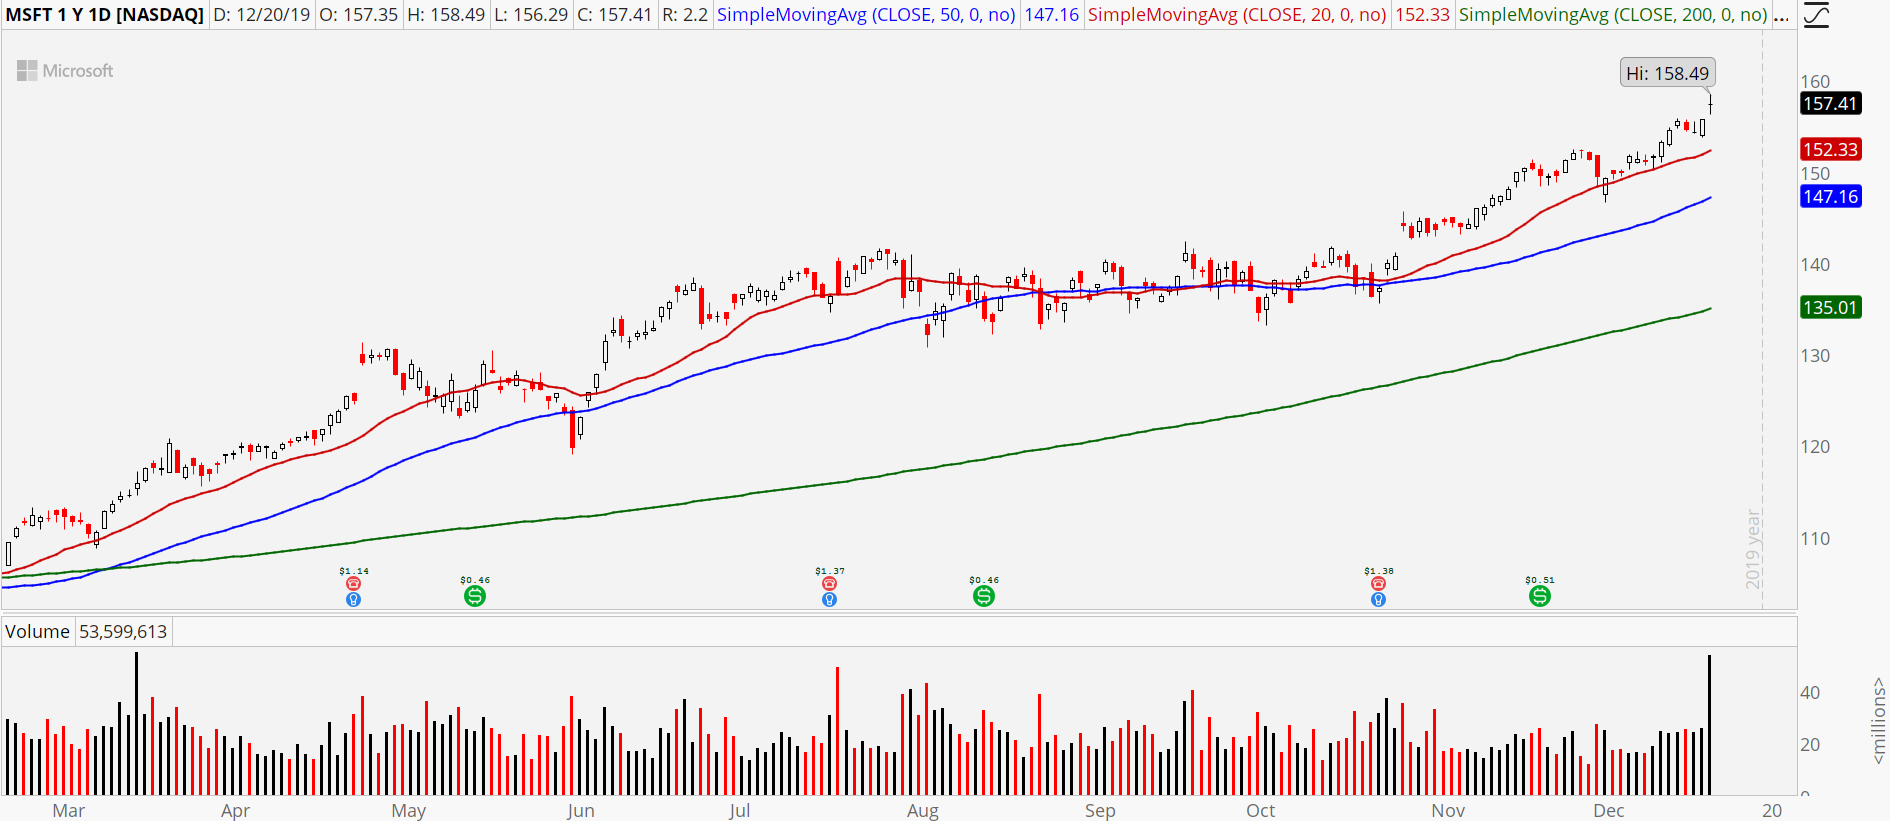Image resolution: width=1890 pixels, height=821 pixels.
Task: Click the year 20 label on time axis
Action: click(1772, 811)
